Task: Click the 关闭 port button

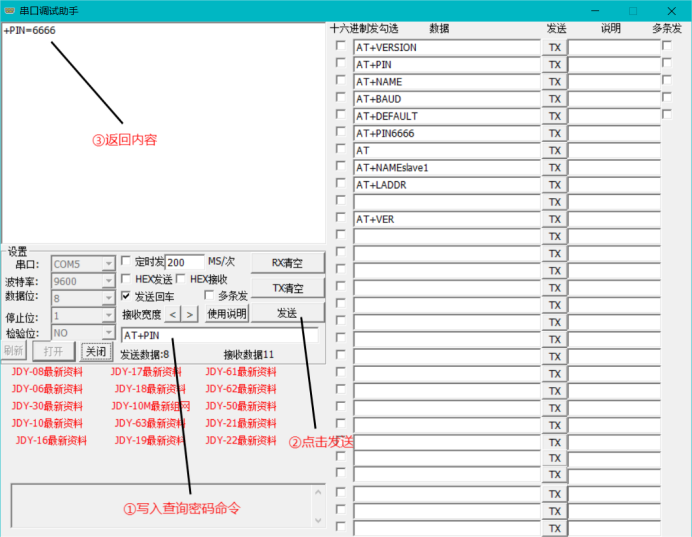Action: click(96, 351)
